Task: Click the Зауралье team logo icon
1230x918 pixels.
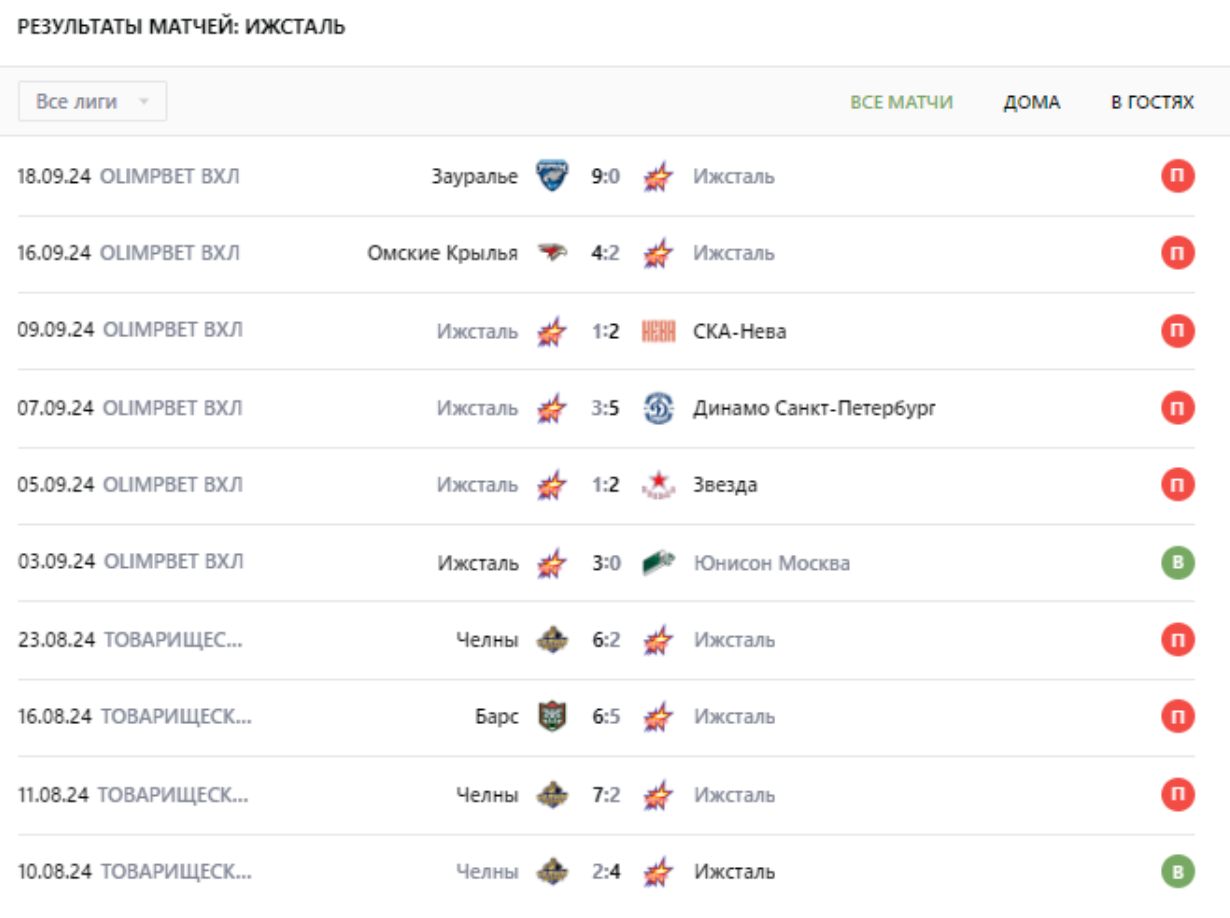Action: [552, 177]
